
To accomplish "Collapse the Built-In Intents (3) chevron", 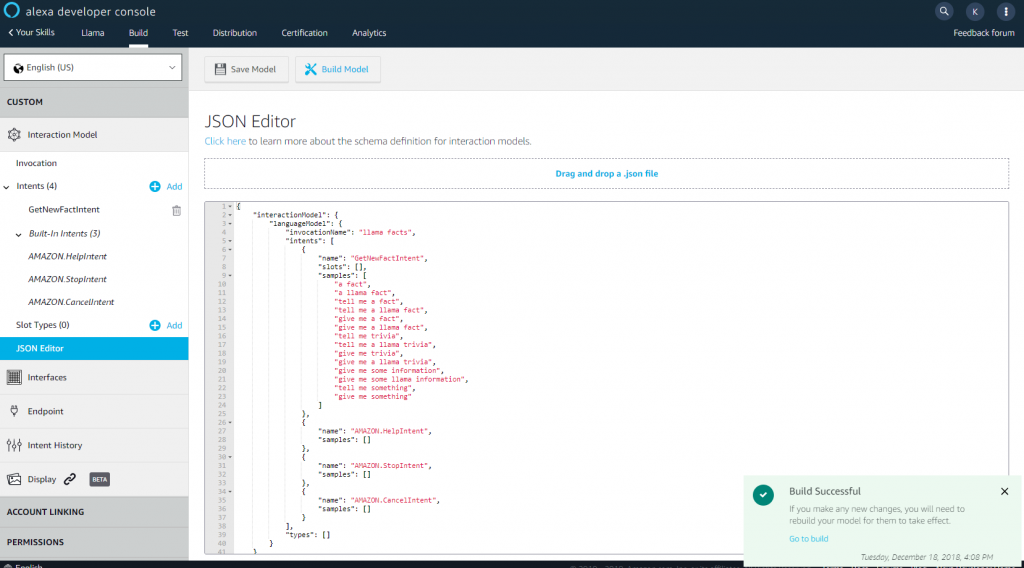I will point(18,234).
